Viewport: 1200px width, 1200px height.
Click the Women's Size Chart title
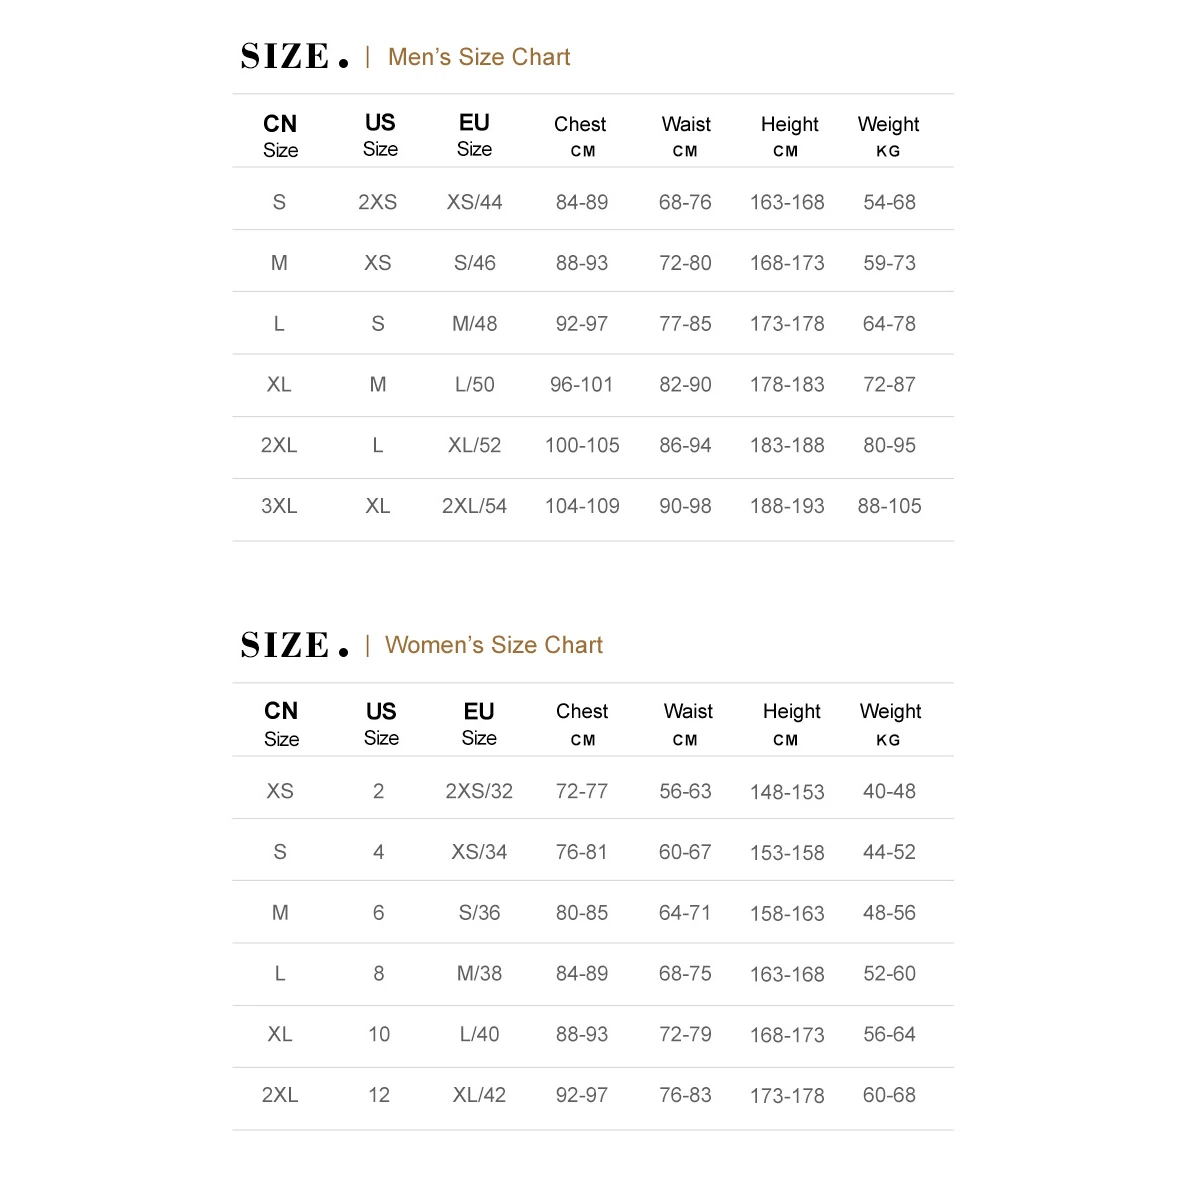(493, 645)
